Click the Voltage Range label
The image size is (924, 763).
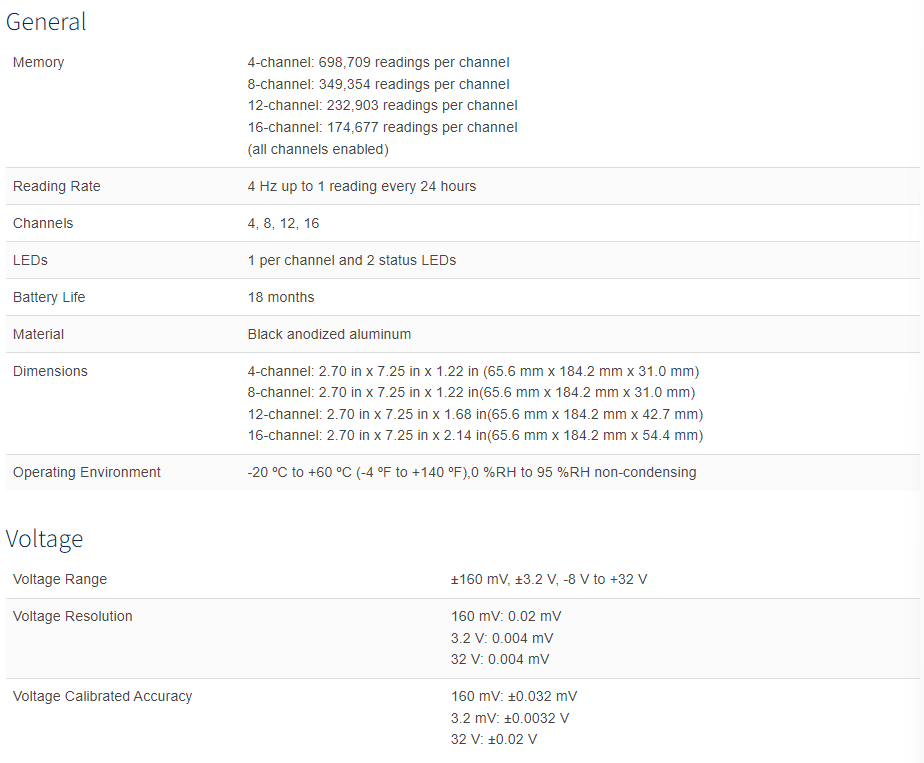click(60, 579)
